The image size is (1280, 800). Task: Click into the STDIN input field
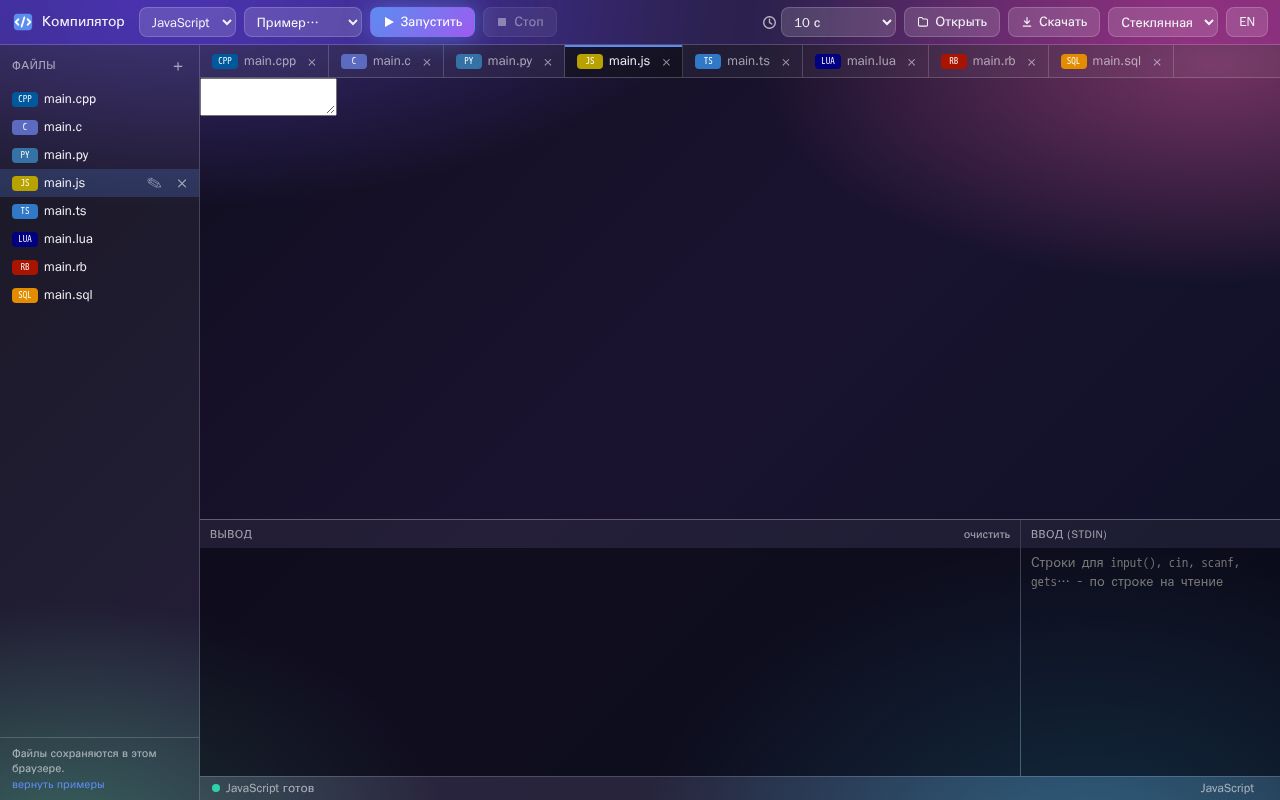click(x=1150, y=661)
